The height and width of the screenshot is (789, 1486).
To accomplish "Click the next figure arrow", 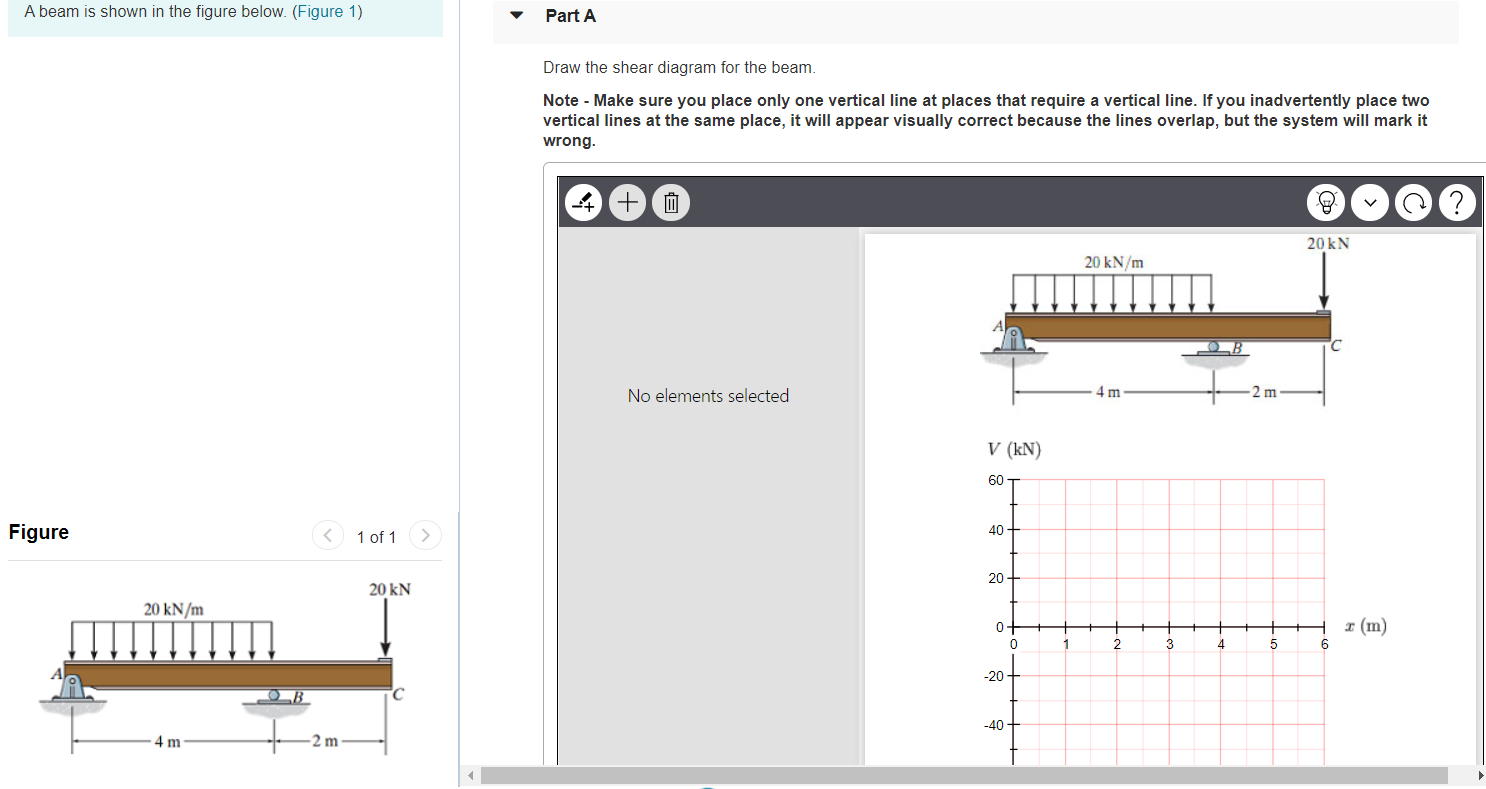I will [x=425, y=535].
